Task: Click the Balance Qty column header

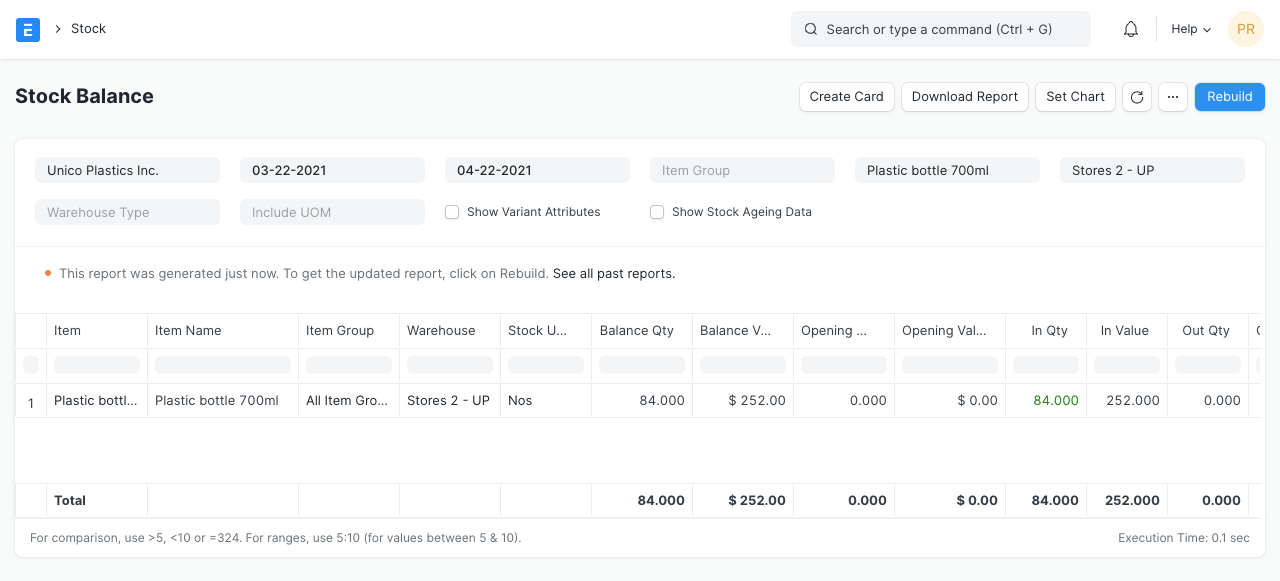Action: 637,330
